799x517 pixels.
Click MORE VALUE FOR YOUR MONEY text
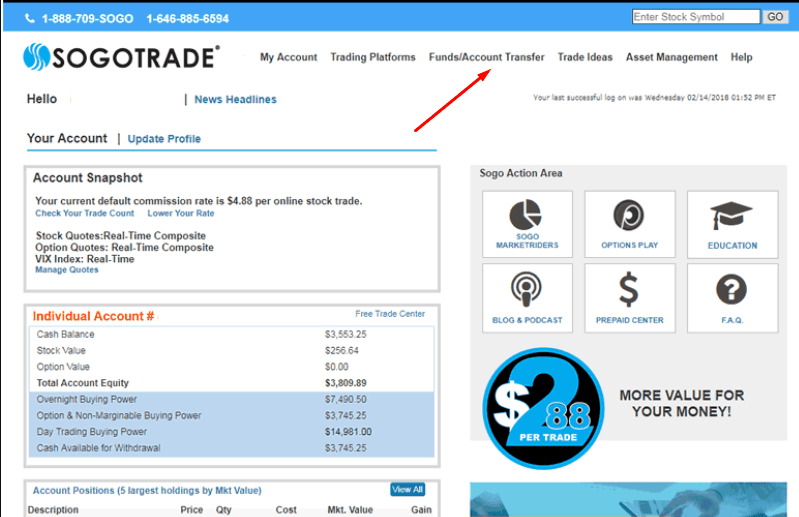[x=681, y=403]
